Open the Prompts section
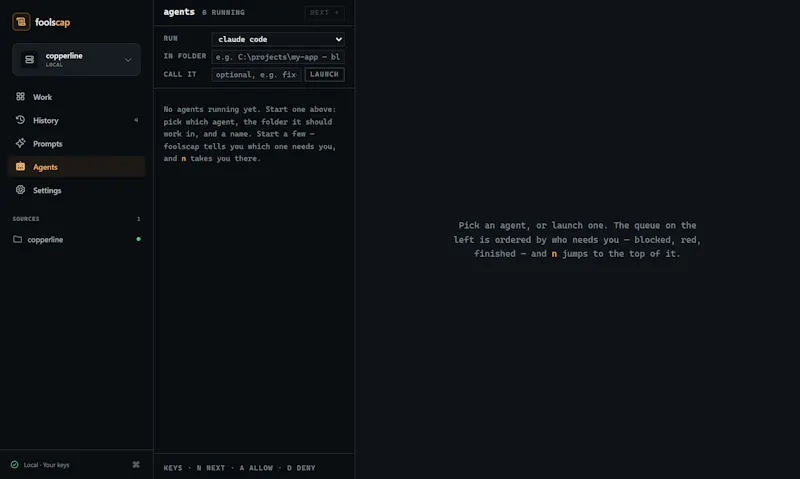Viewport: 800px width, 479px height. click(x=77, y=144)
